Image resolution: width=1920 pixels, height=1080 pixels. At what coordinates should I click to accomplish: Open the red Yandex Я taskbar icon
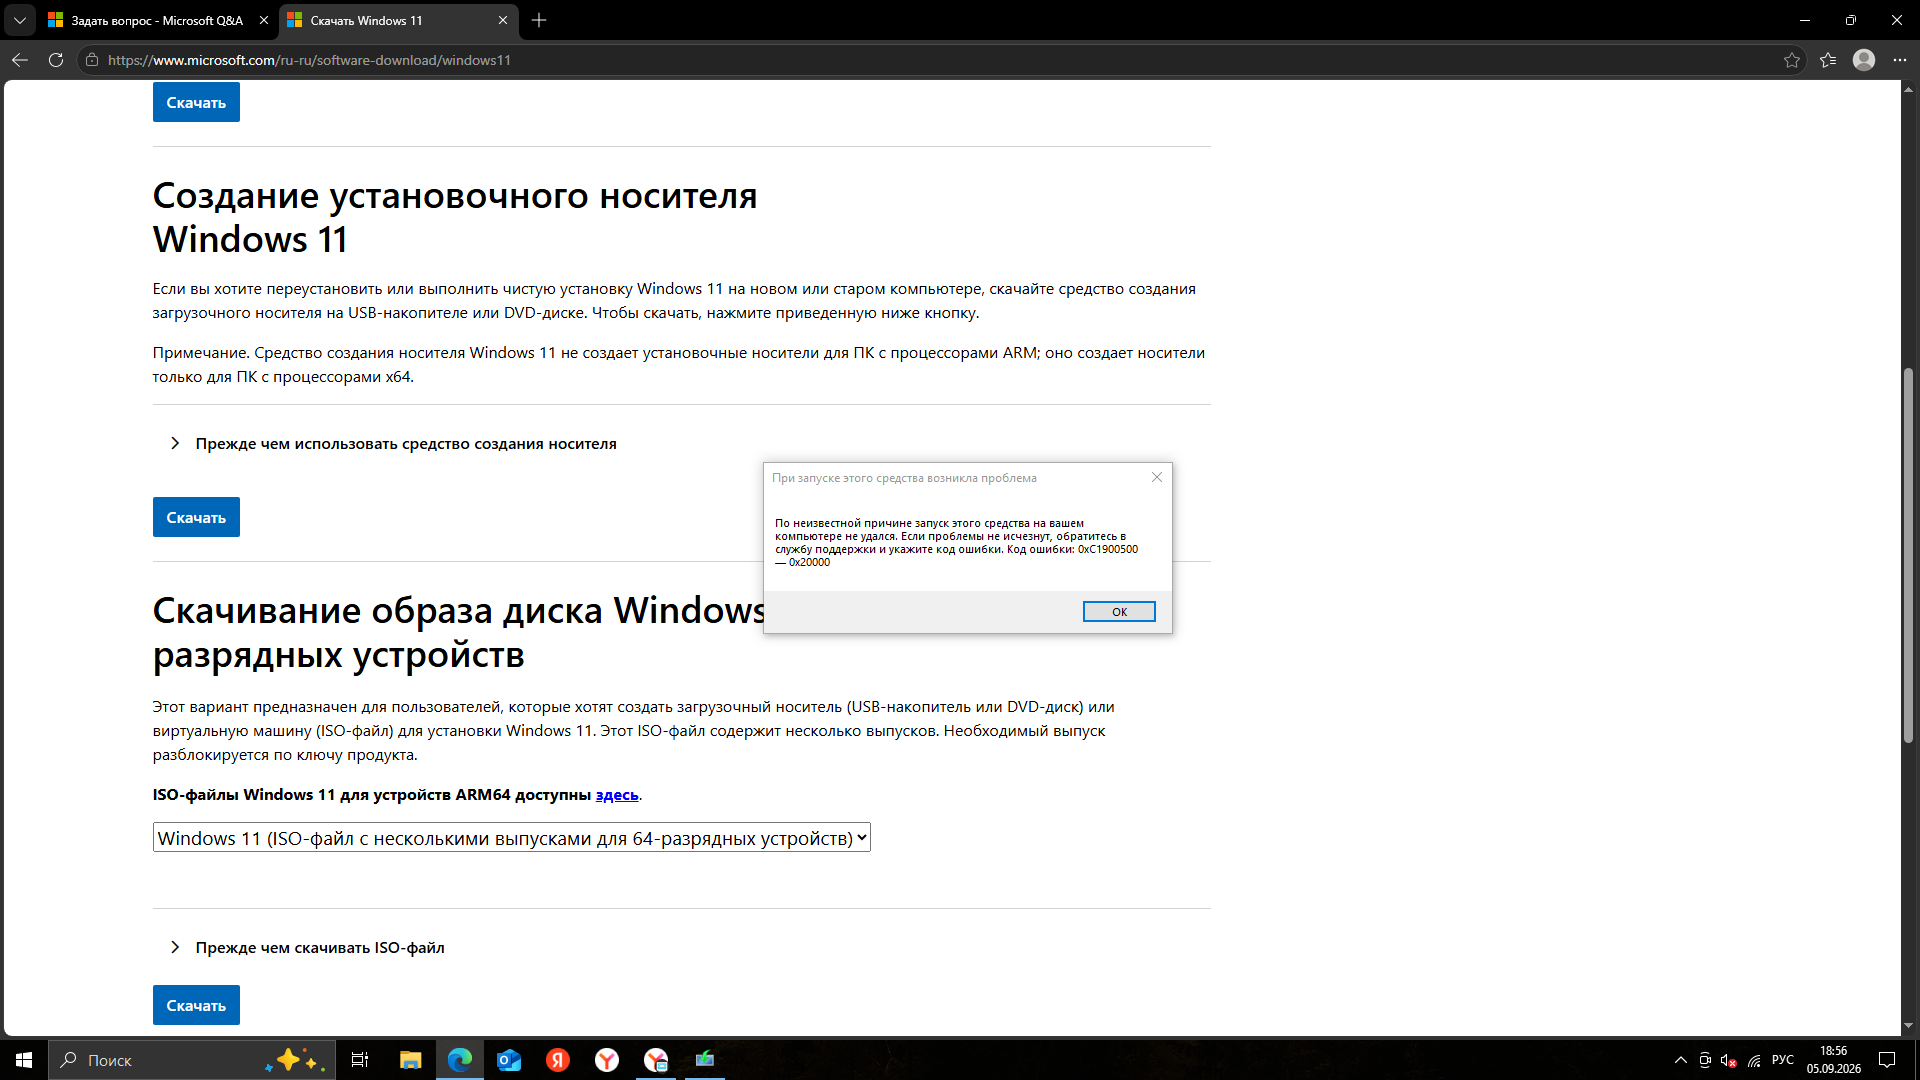(x=558, y=1060)
